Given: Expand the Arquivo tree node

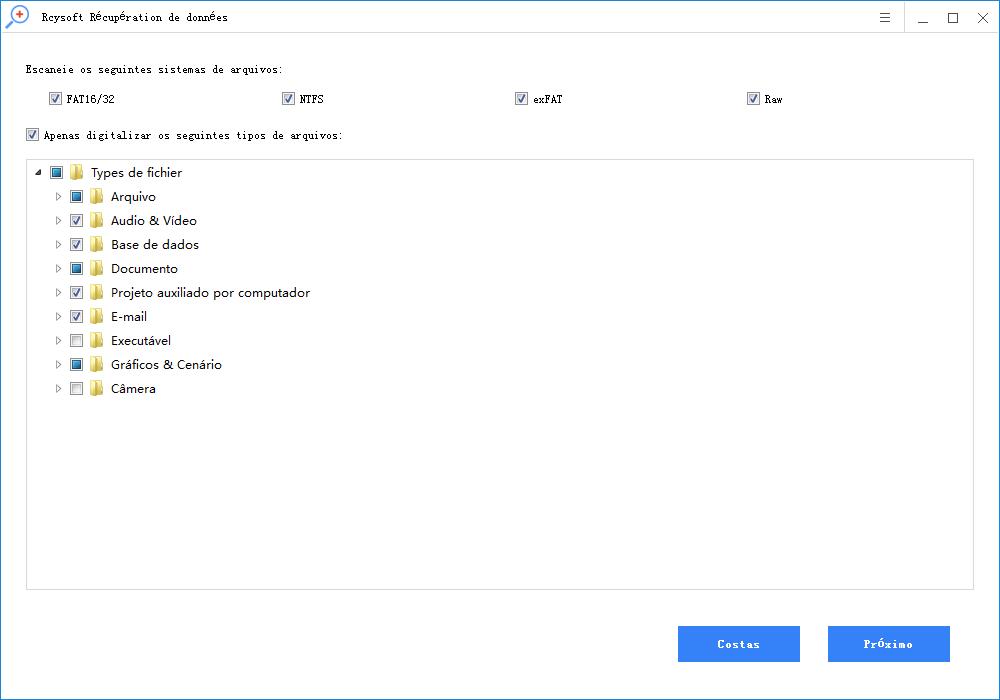Looking at the screenshot, I should tap(58, 196).
